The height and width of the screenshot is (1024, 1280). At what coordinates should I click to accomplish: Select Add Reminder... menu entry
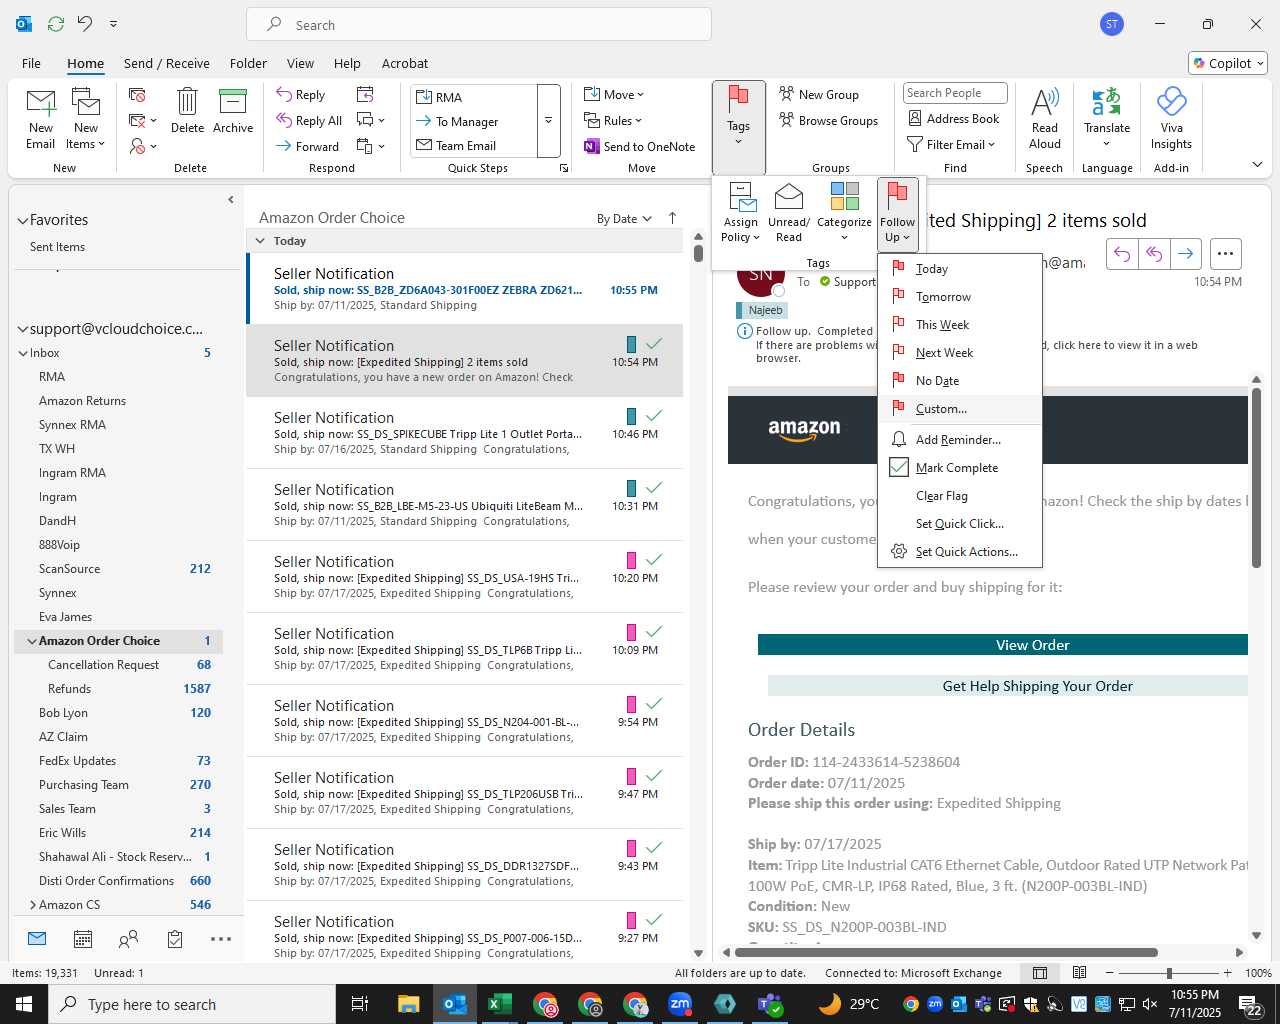[x=960, y=440]
